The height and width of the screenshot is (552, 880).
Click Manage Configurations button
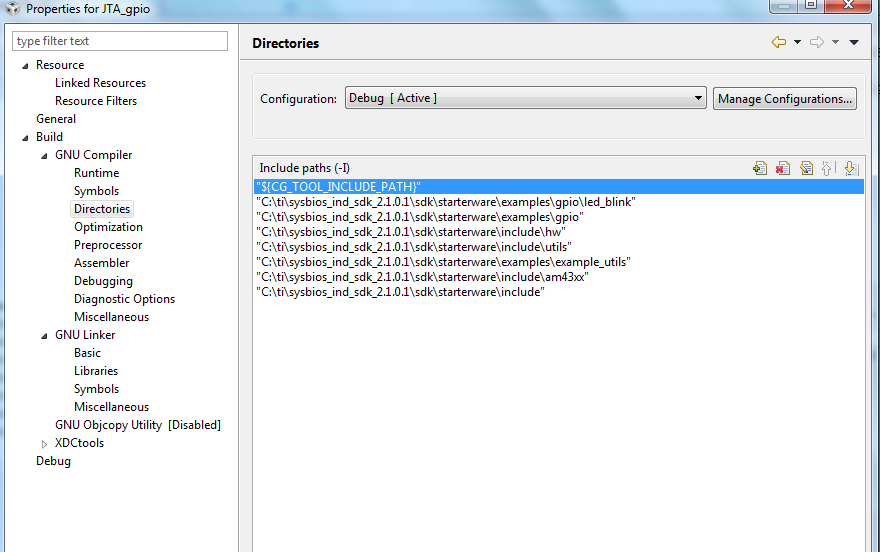785,99
